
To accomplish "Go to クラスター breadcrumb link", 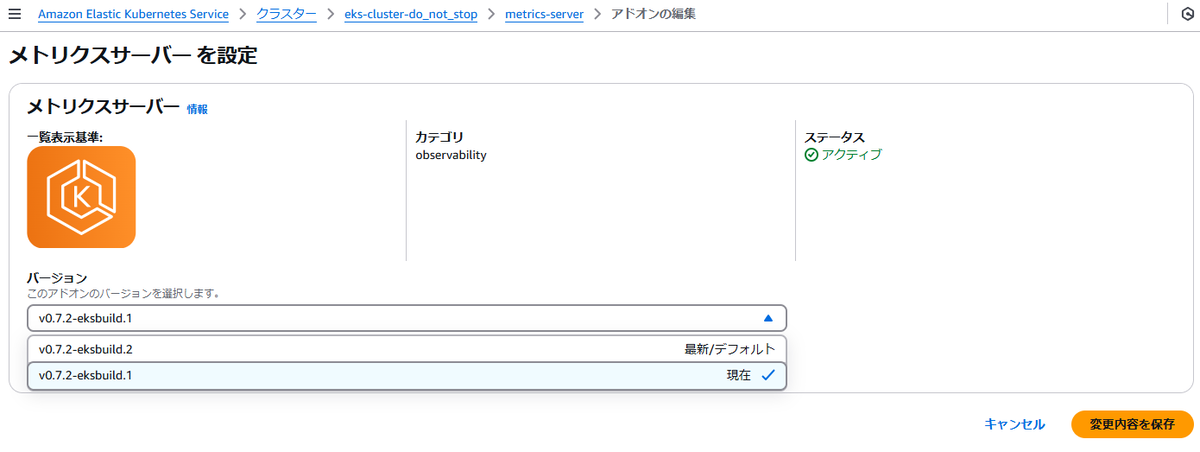I will [x=286, y=15].
